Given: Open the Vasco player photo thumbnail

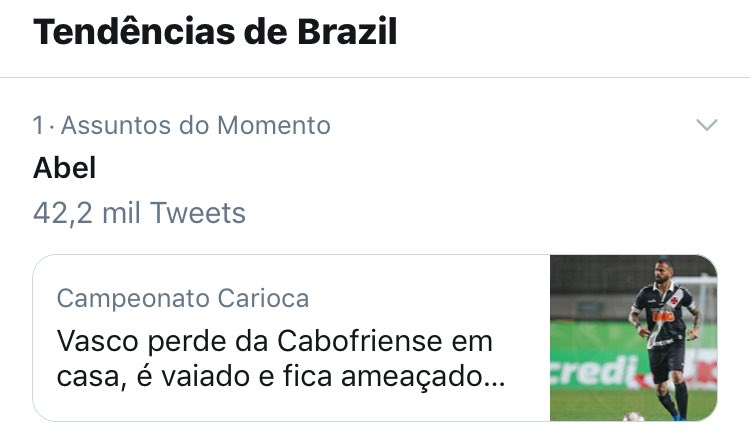Looking at the screenshot, I should click(x=633, y=337).
